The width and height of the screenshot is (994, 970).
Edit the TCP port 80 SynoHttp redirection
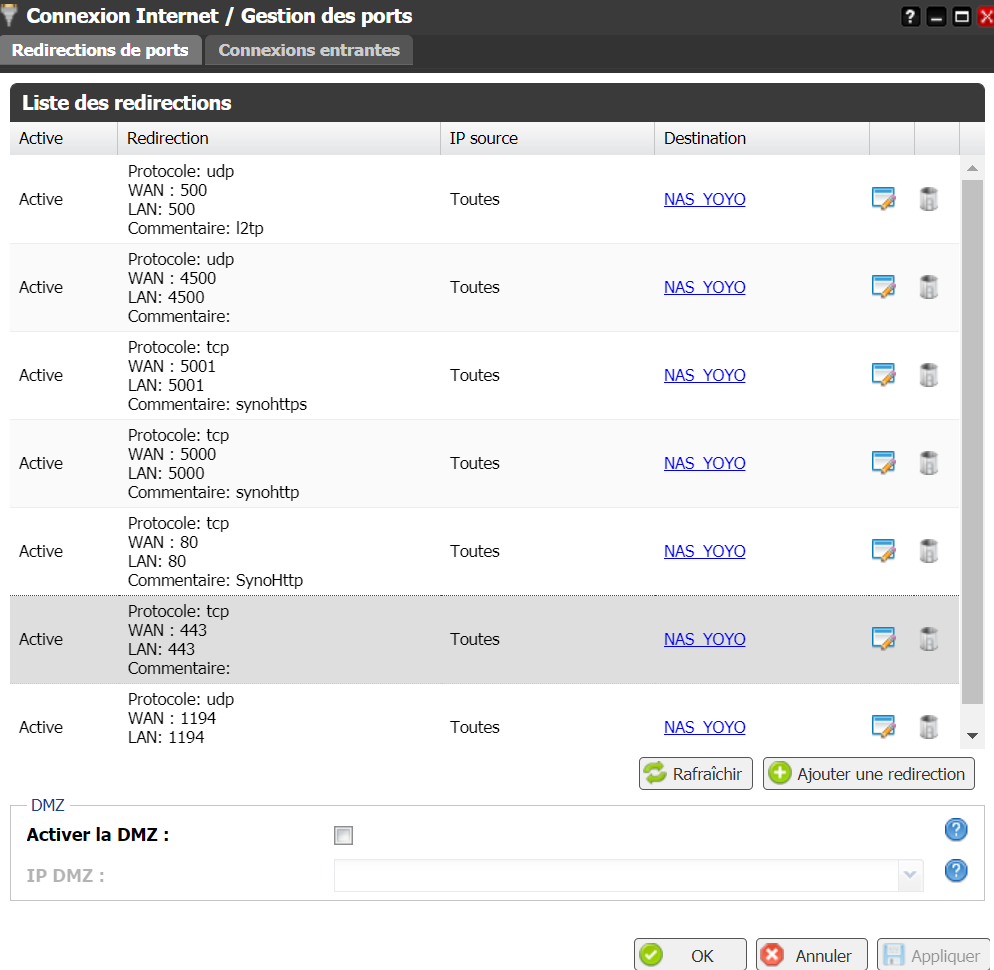coord(883,551)
